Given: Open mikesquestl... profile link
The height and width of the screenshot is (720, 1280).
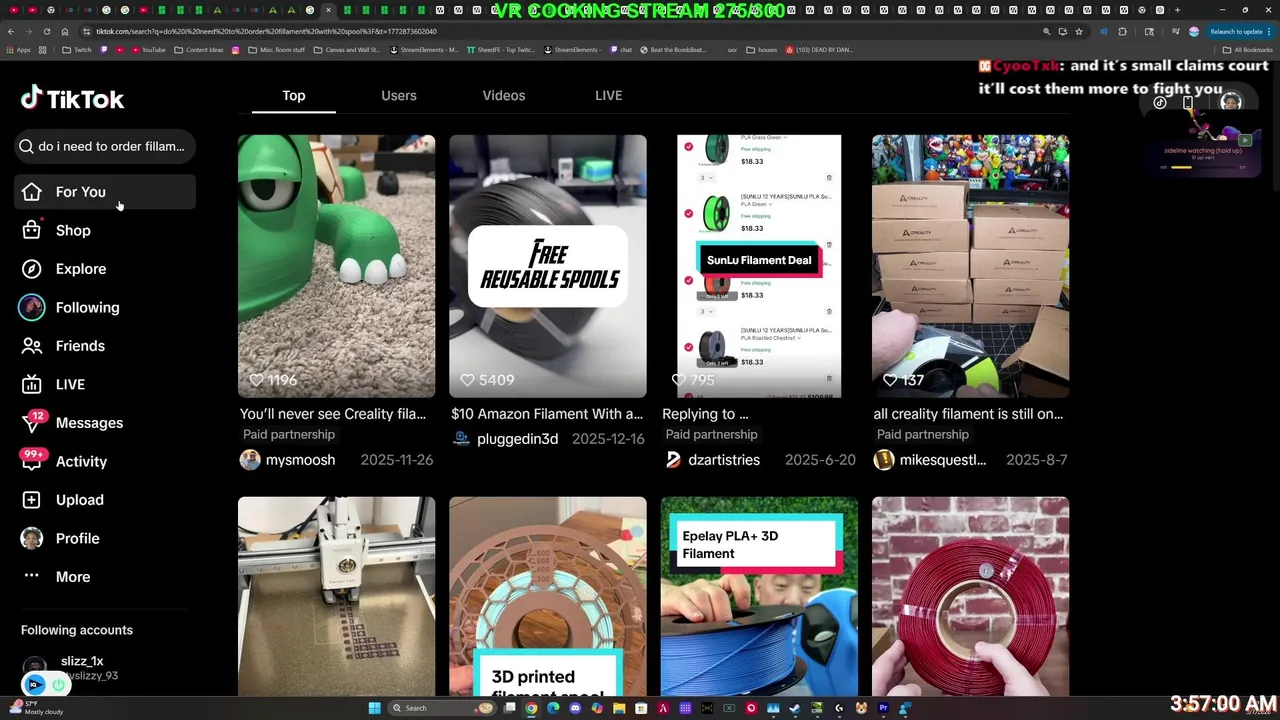Looking at the screenshot, I should [x=943, y=460].
